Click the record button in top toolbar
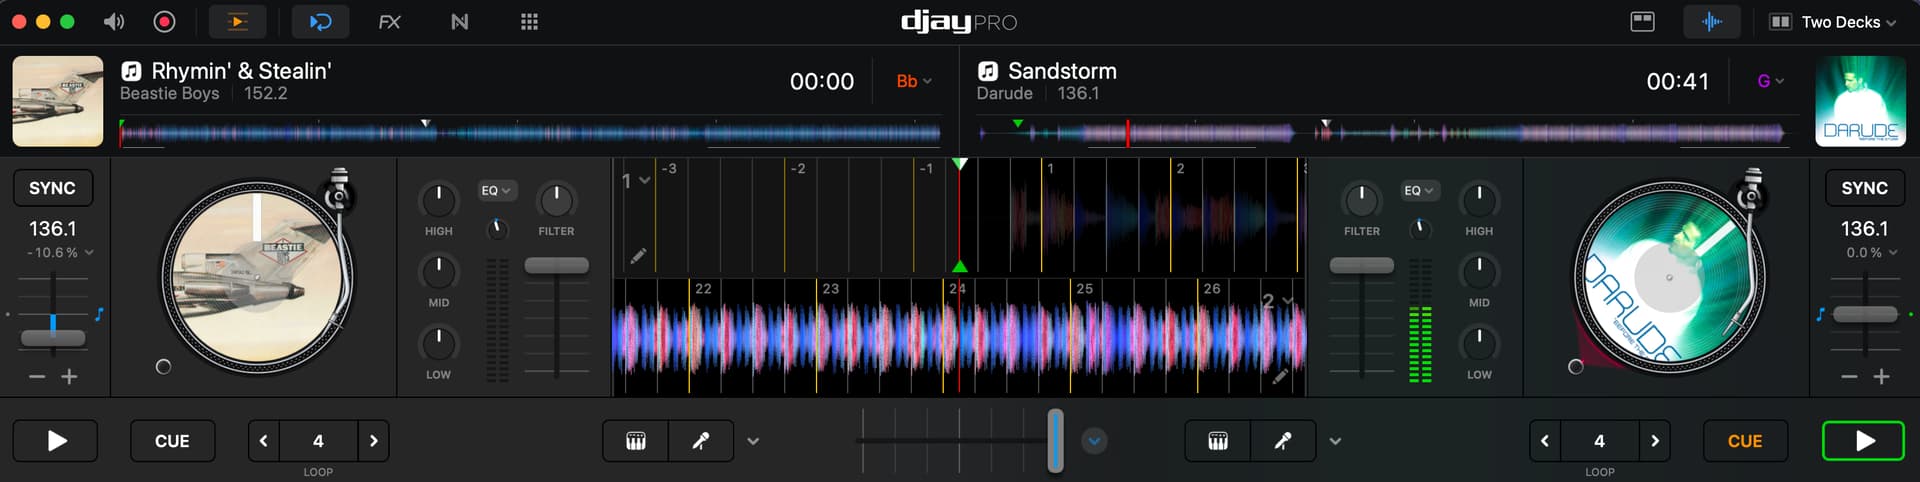The image size is (1920, 482). [165, 22]
